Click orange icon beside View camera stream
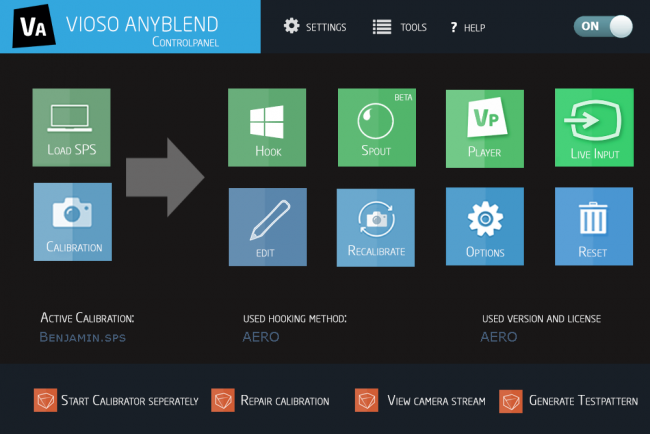 [x=366, y=400]
